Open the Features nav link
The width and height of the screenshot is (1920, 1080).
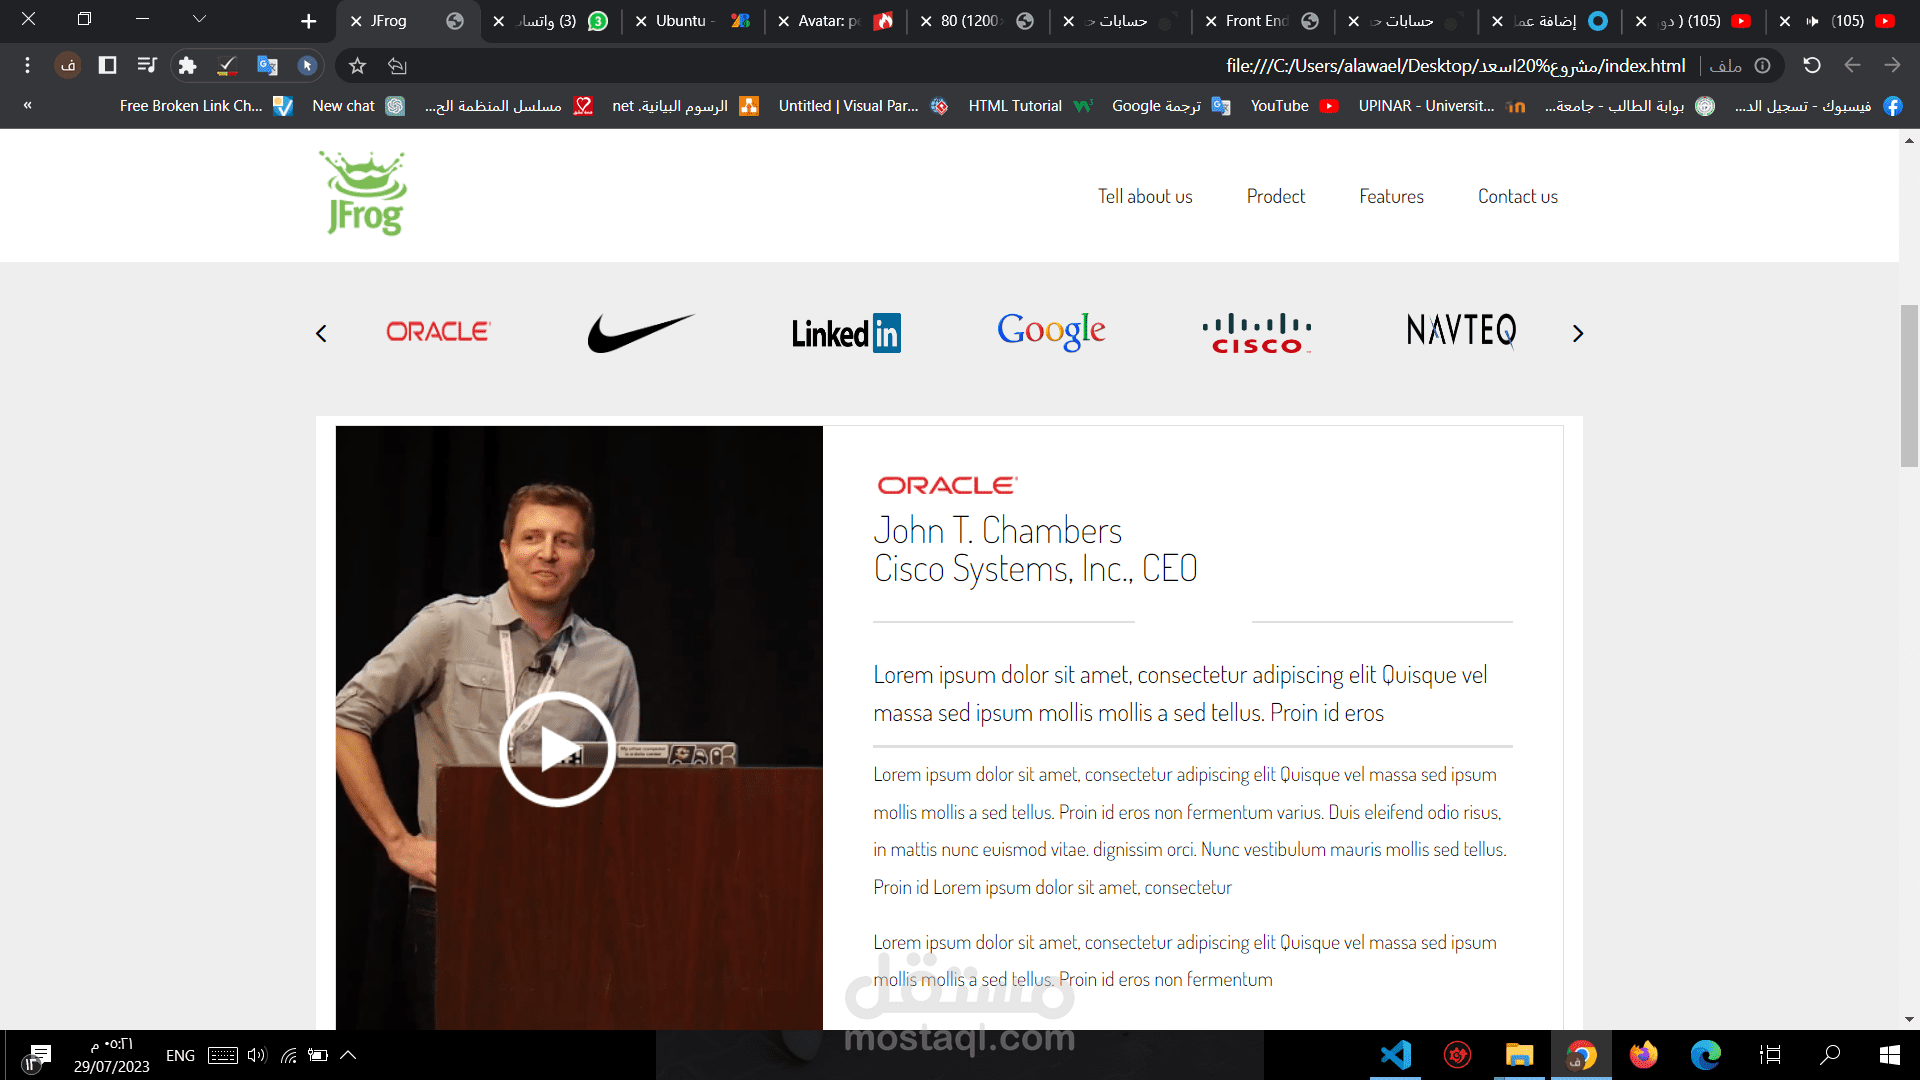click(1391, 197)
